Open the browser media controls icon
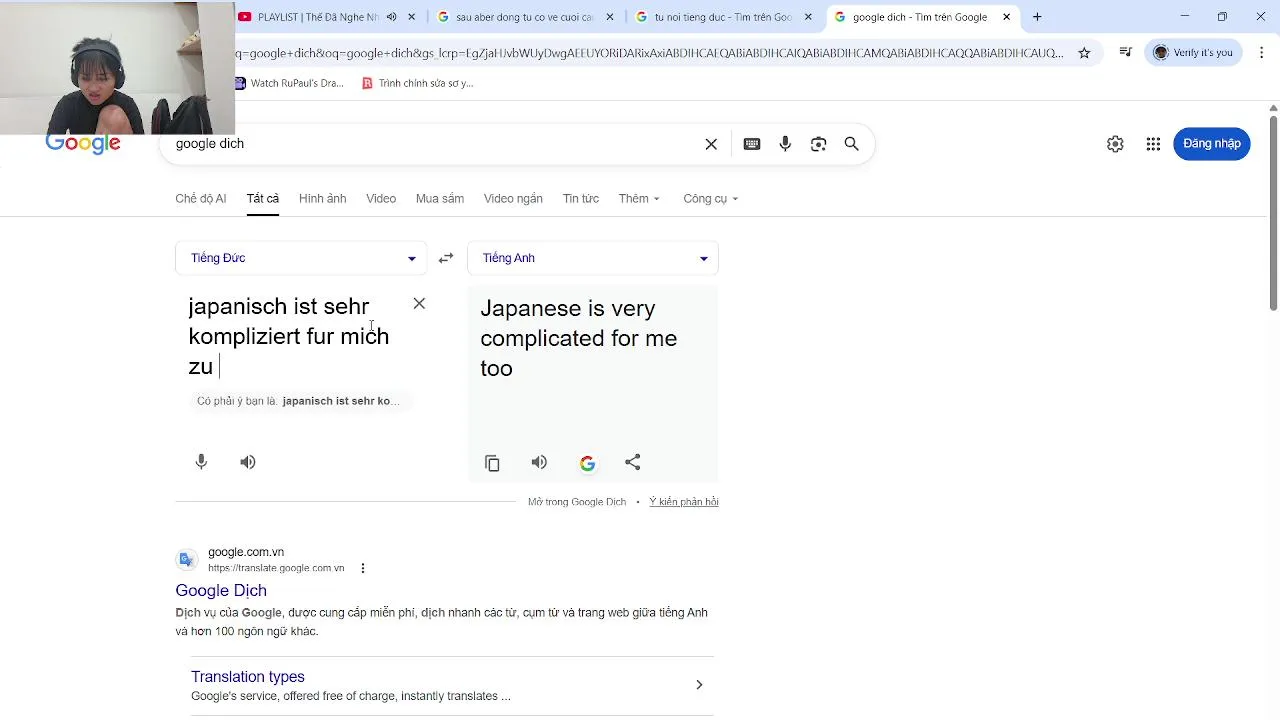 [x=1126, y=53]
